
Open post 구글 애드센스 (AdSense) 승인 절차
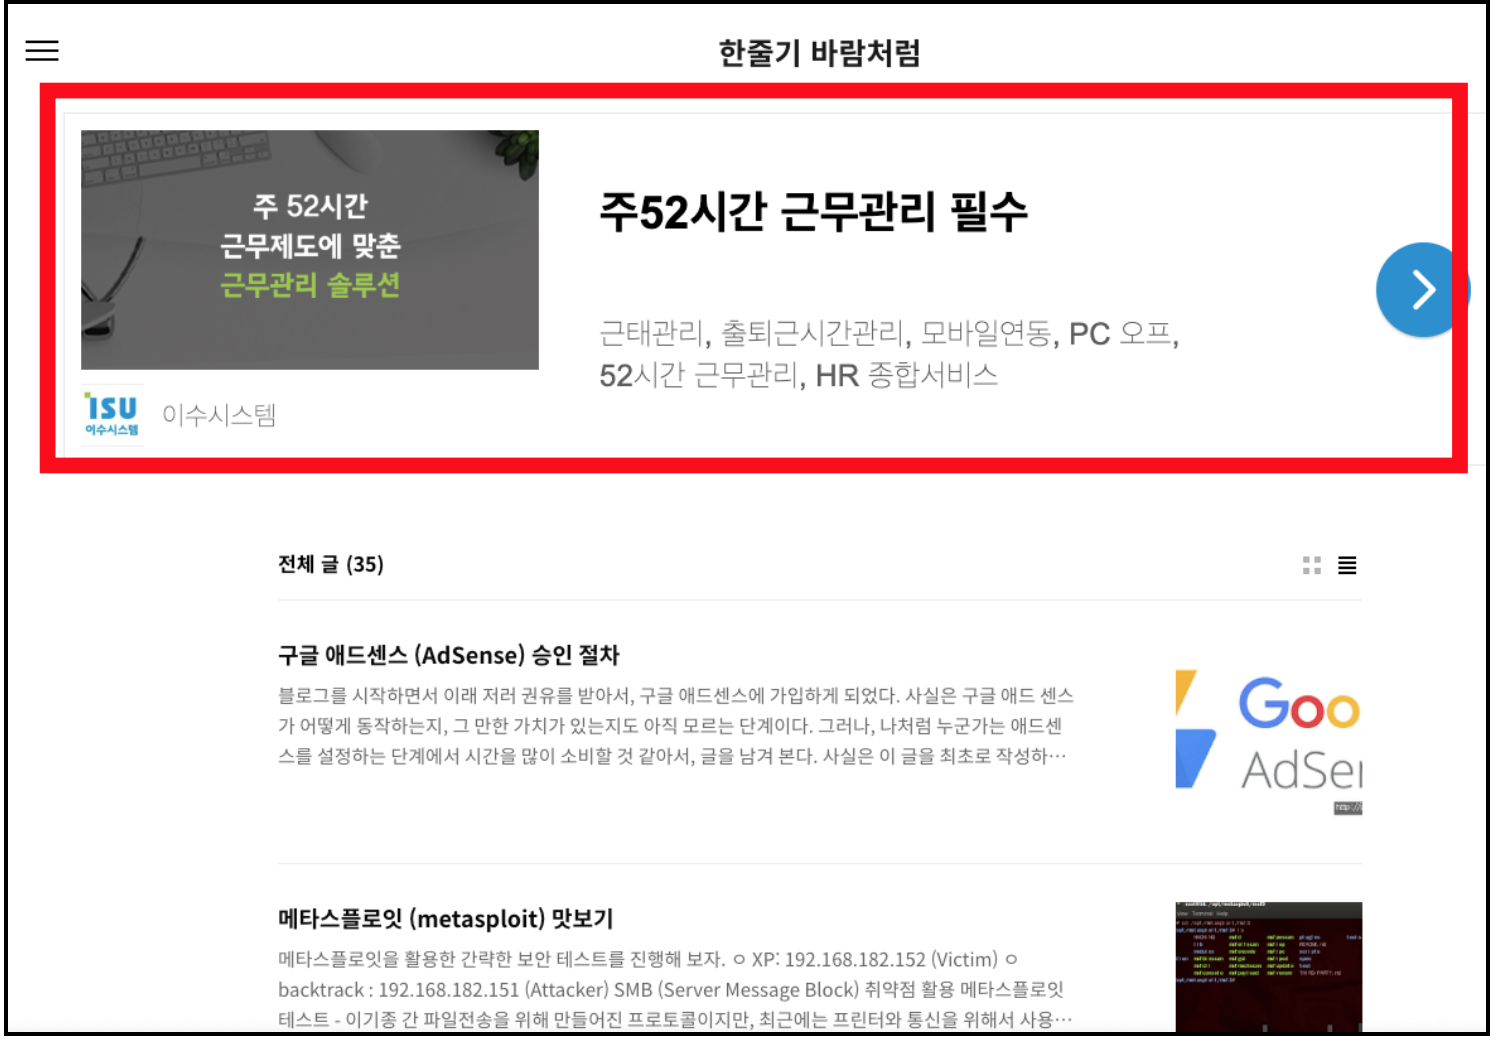pos(449,655)
